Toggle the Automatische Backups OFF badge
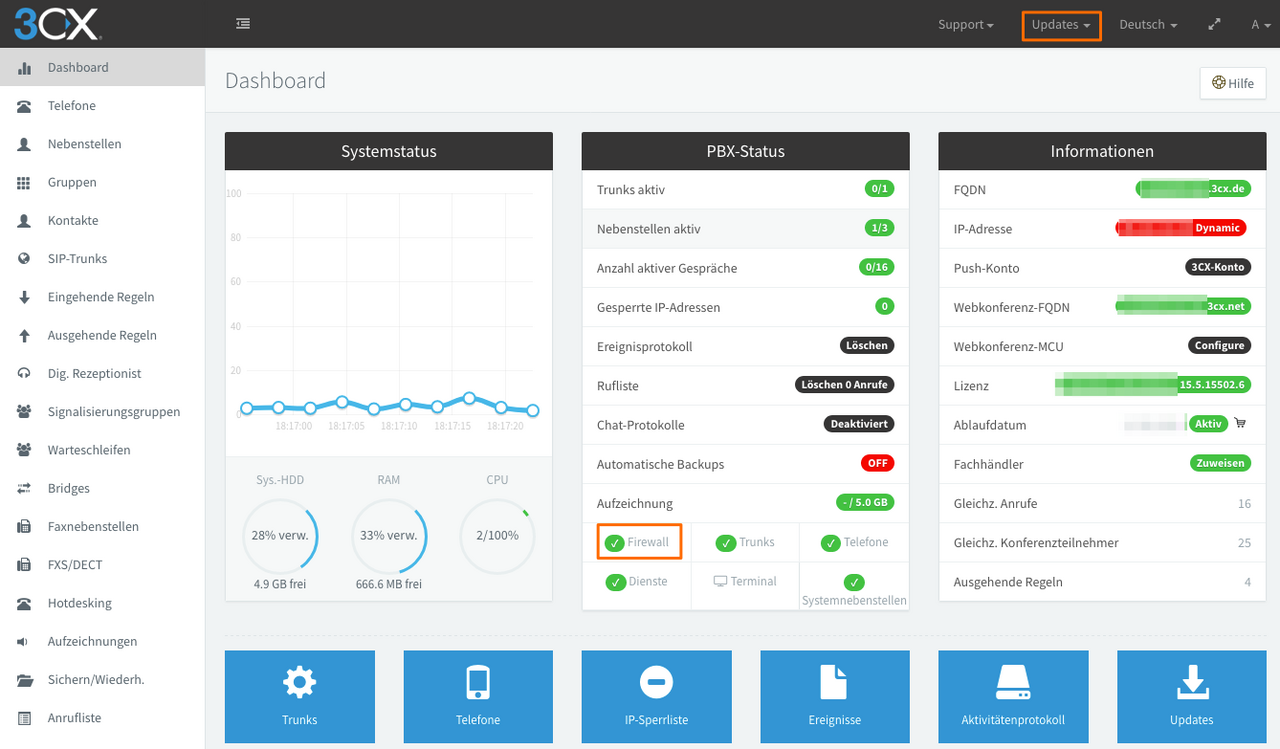Image resolution: width=1280 pixels, height=749 pixels. 877,463
